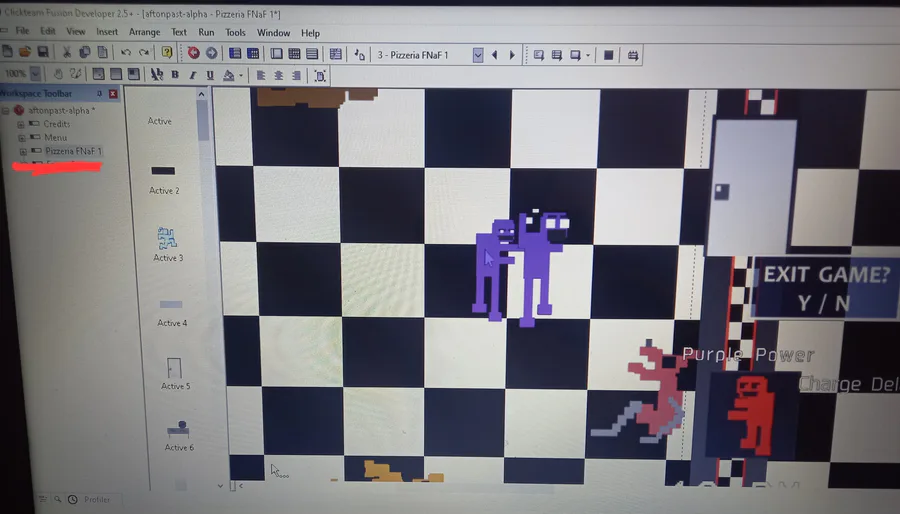Click the Cut scissors icon
The height and width of the screenshot is (514, 900).
click(67, 52)
